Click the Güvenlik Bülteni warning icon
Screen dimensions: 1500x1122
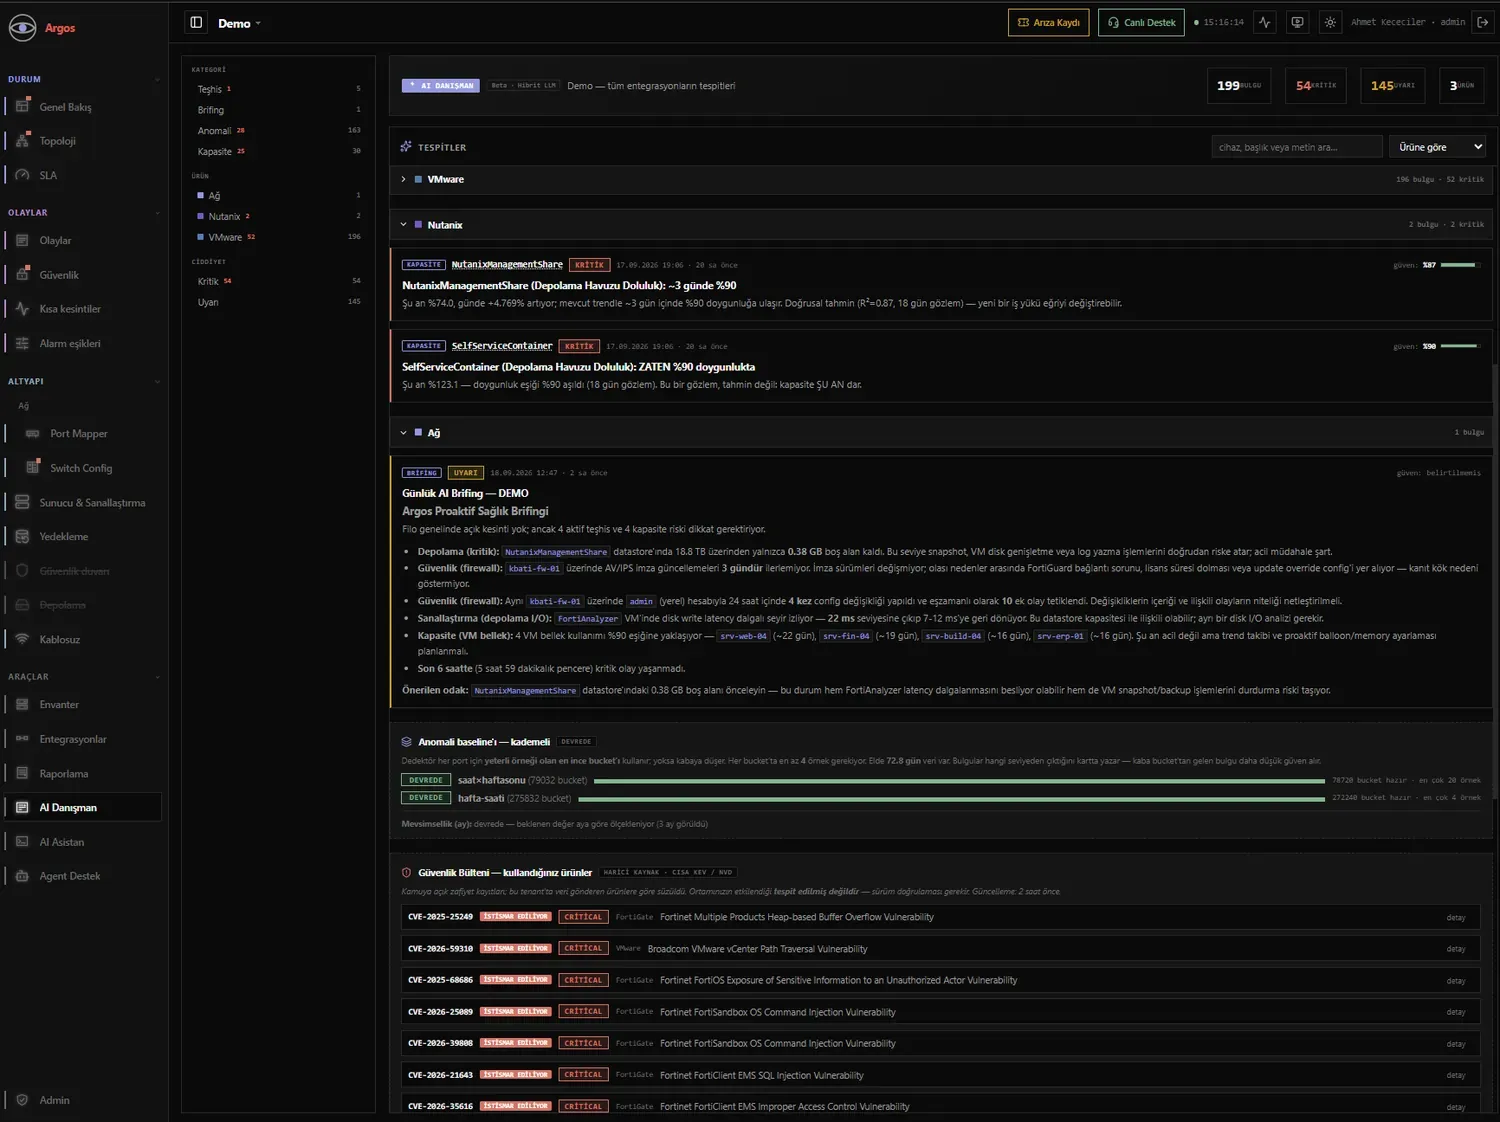click(406, 873)
